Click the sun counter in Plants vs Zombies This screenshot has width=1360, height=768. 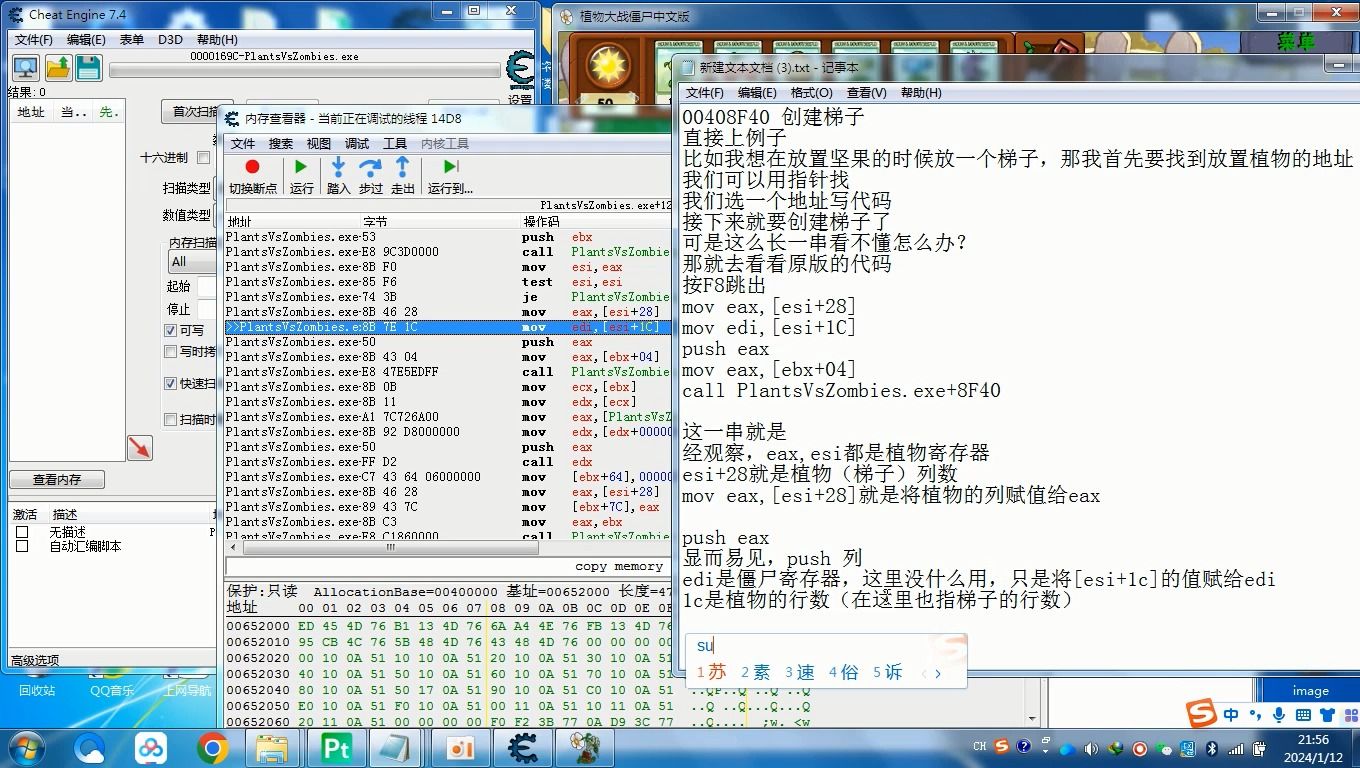pos(606,75)
